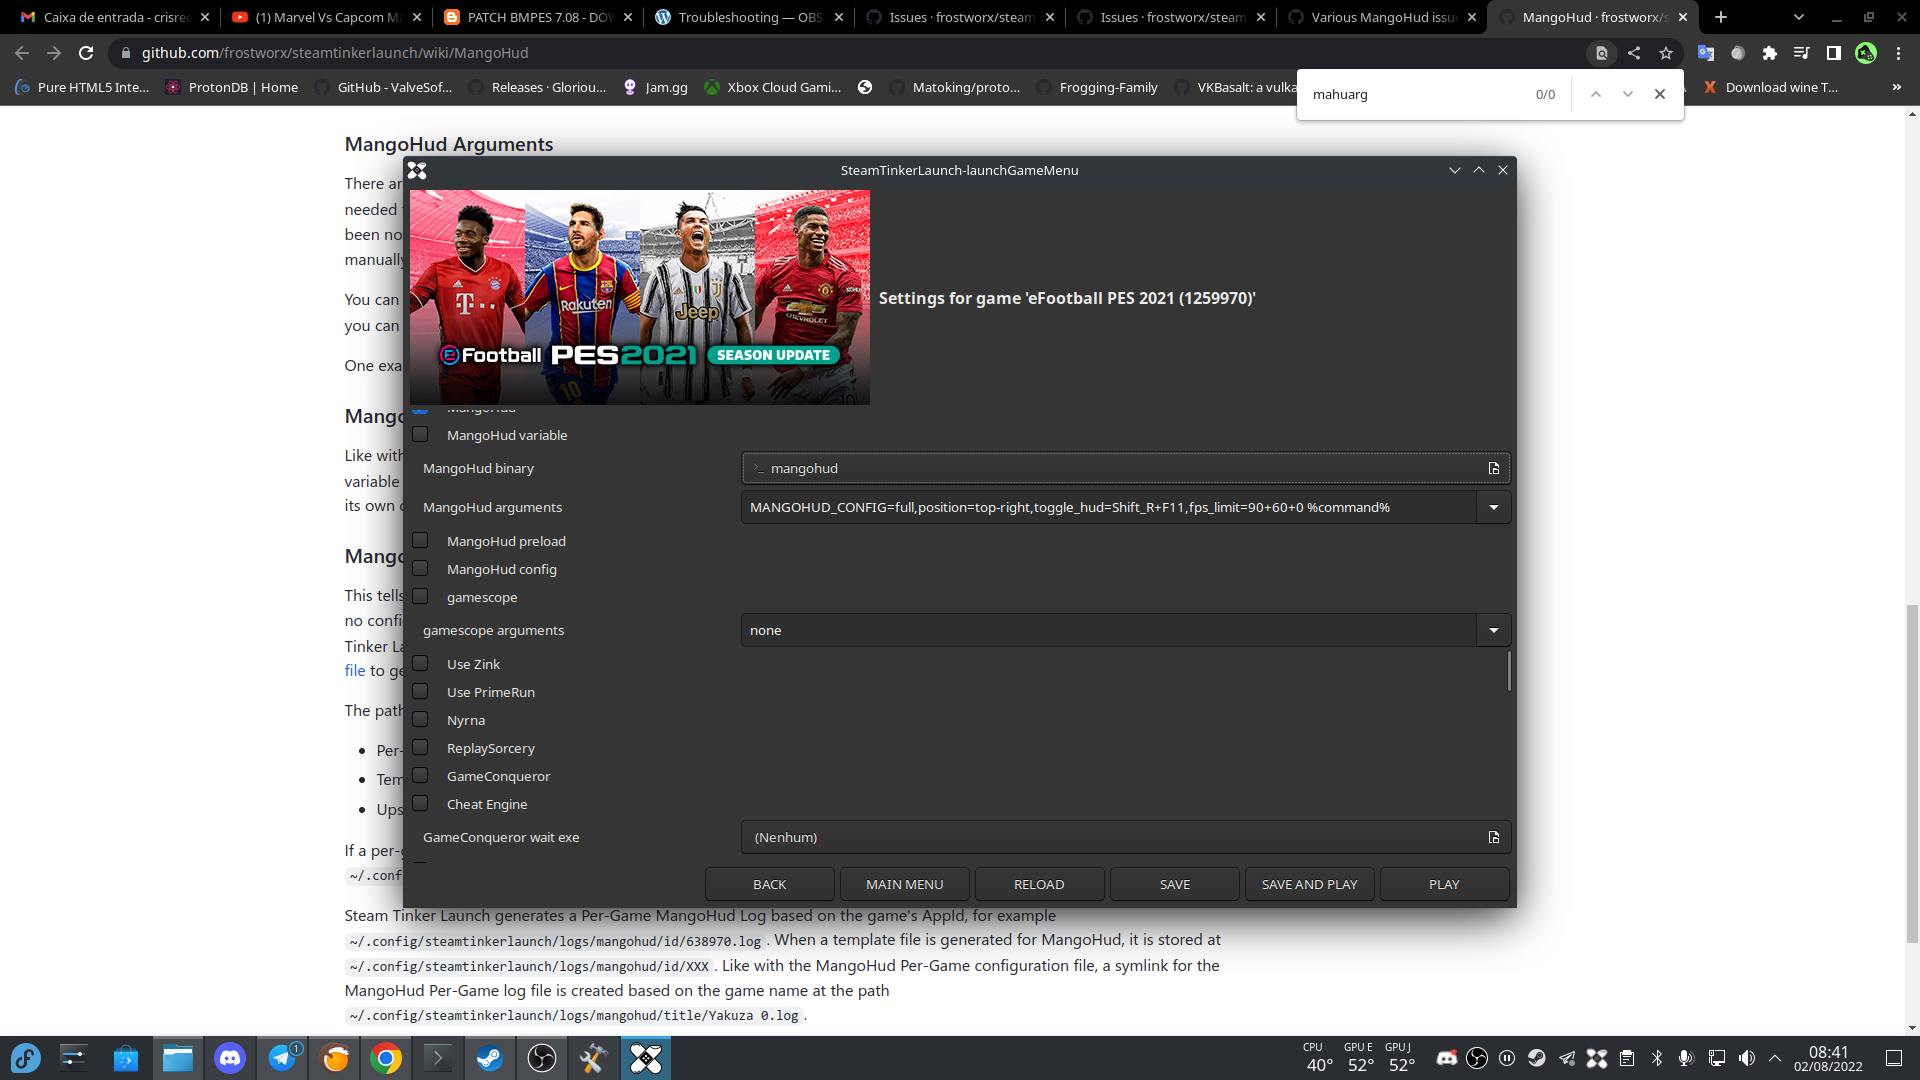The height and width of the screenshot is (1080, 1920).
Task: Open the gamescope arguments dropdown
Action: click(1493, 630)
